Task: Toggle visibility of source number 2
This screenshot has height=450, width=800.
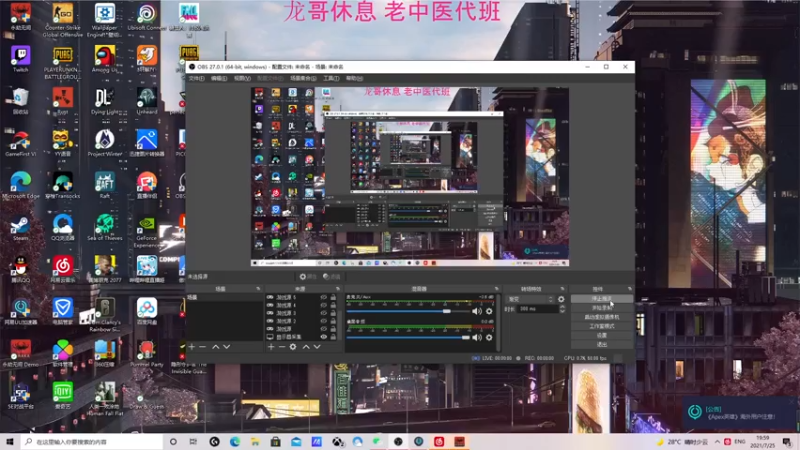Action: click(323, 321)
